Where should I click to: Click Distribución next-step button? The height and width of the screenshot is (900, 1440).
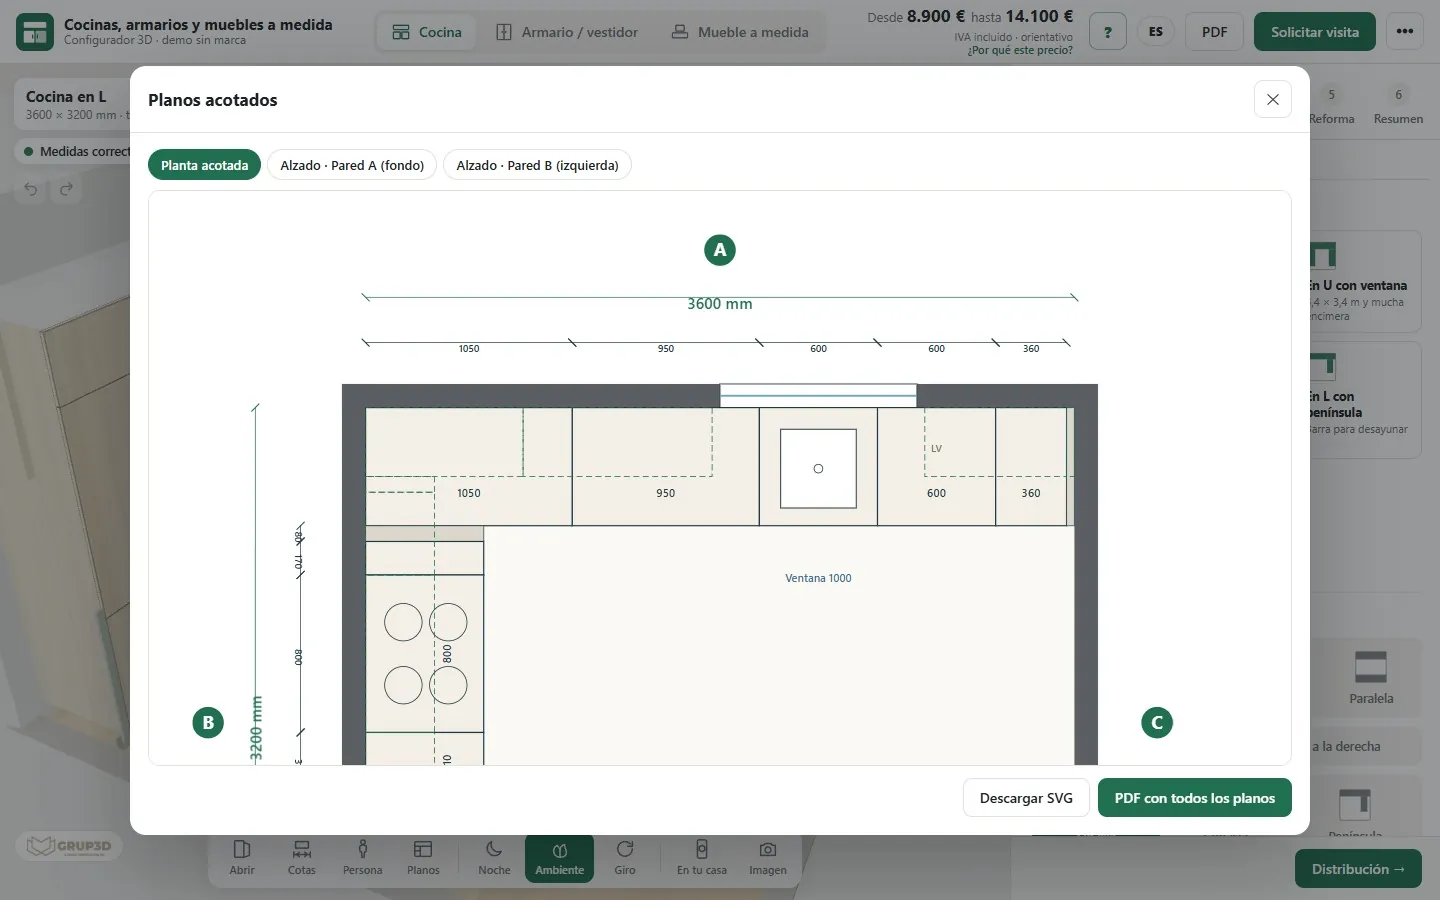(x=1358, y=869)
